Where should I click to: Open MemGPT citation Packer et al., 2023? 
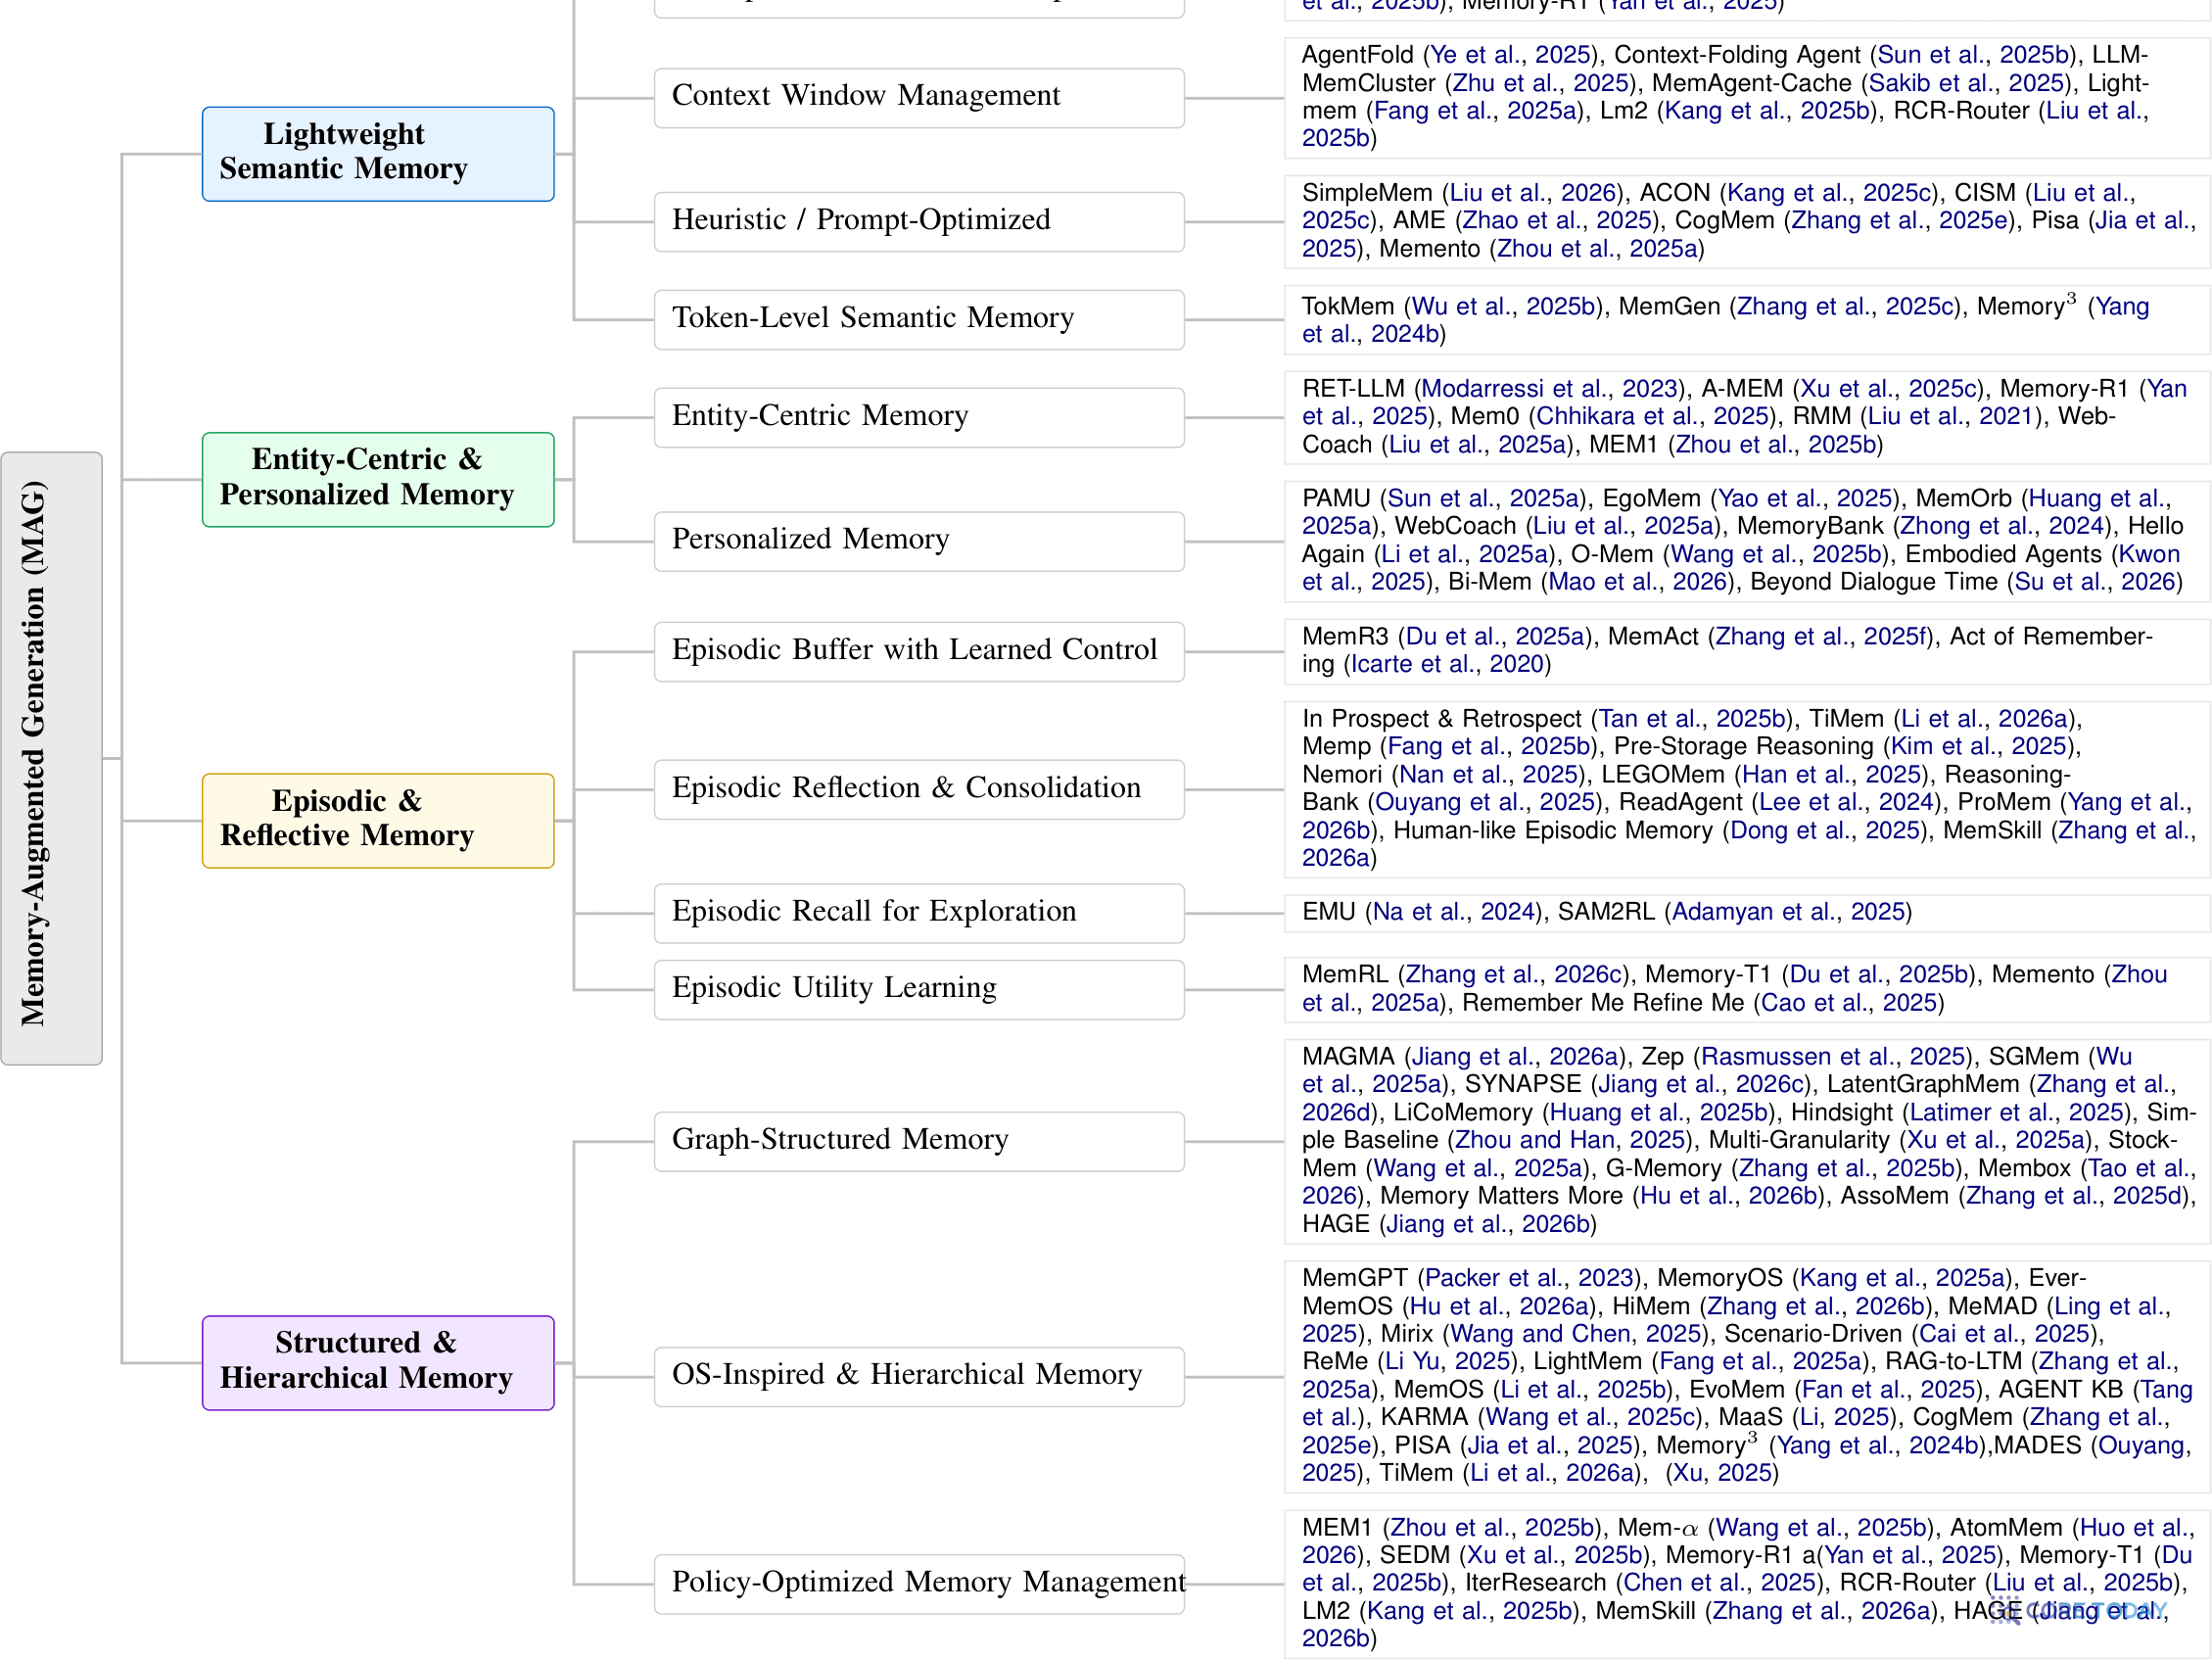tap(1529, 1278)
